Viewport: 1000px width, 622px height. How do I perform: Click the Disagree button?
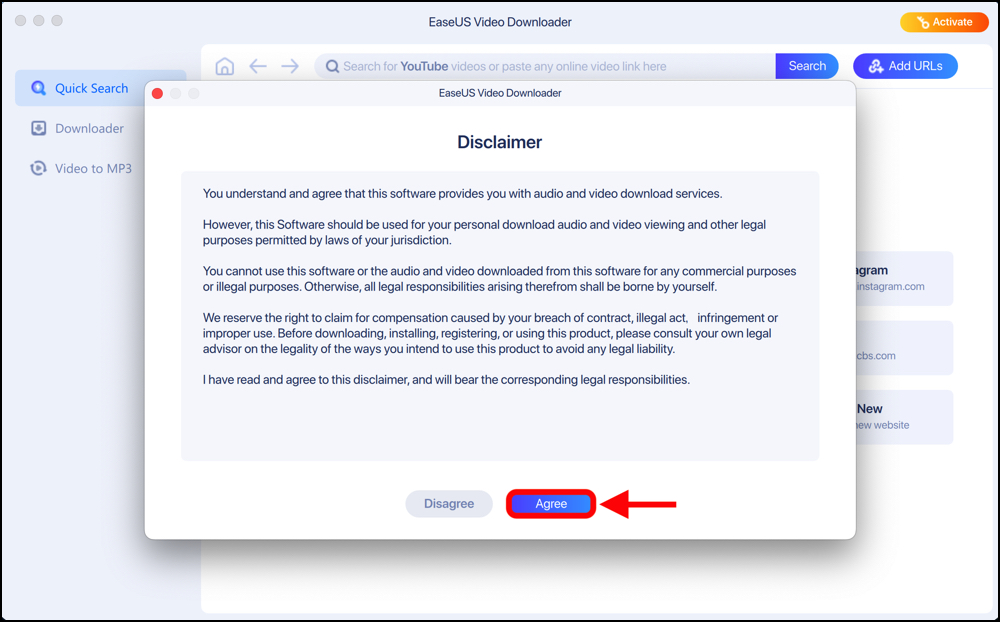coord(449,503)
